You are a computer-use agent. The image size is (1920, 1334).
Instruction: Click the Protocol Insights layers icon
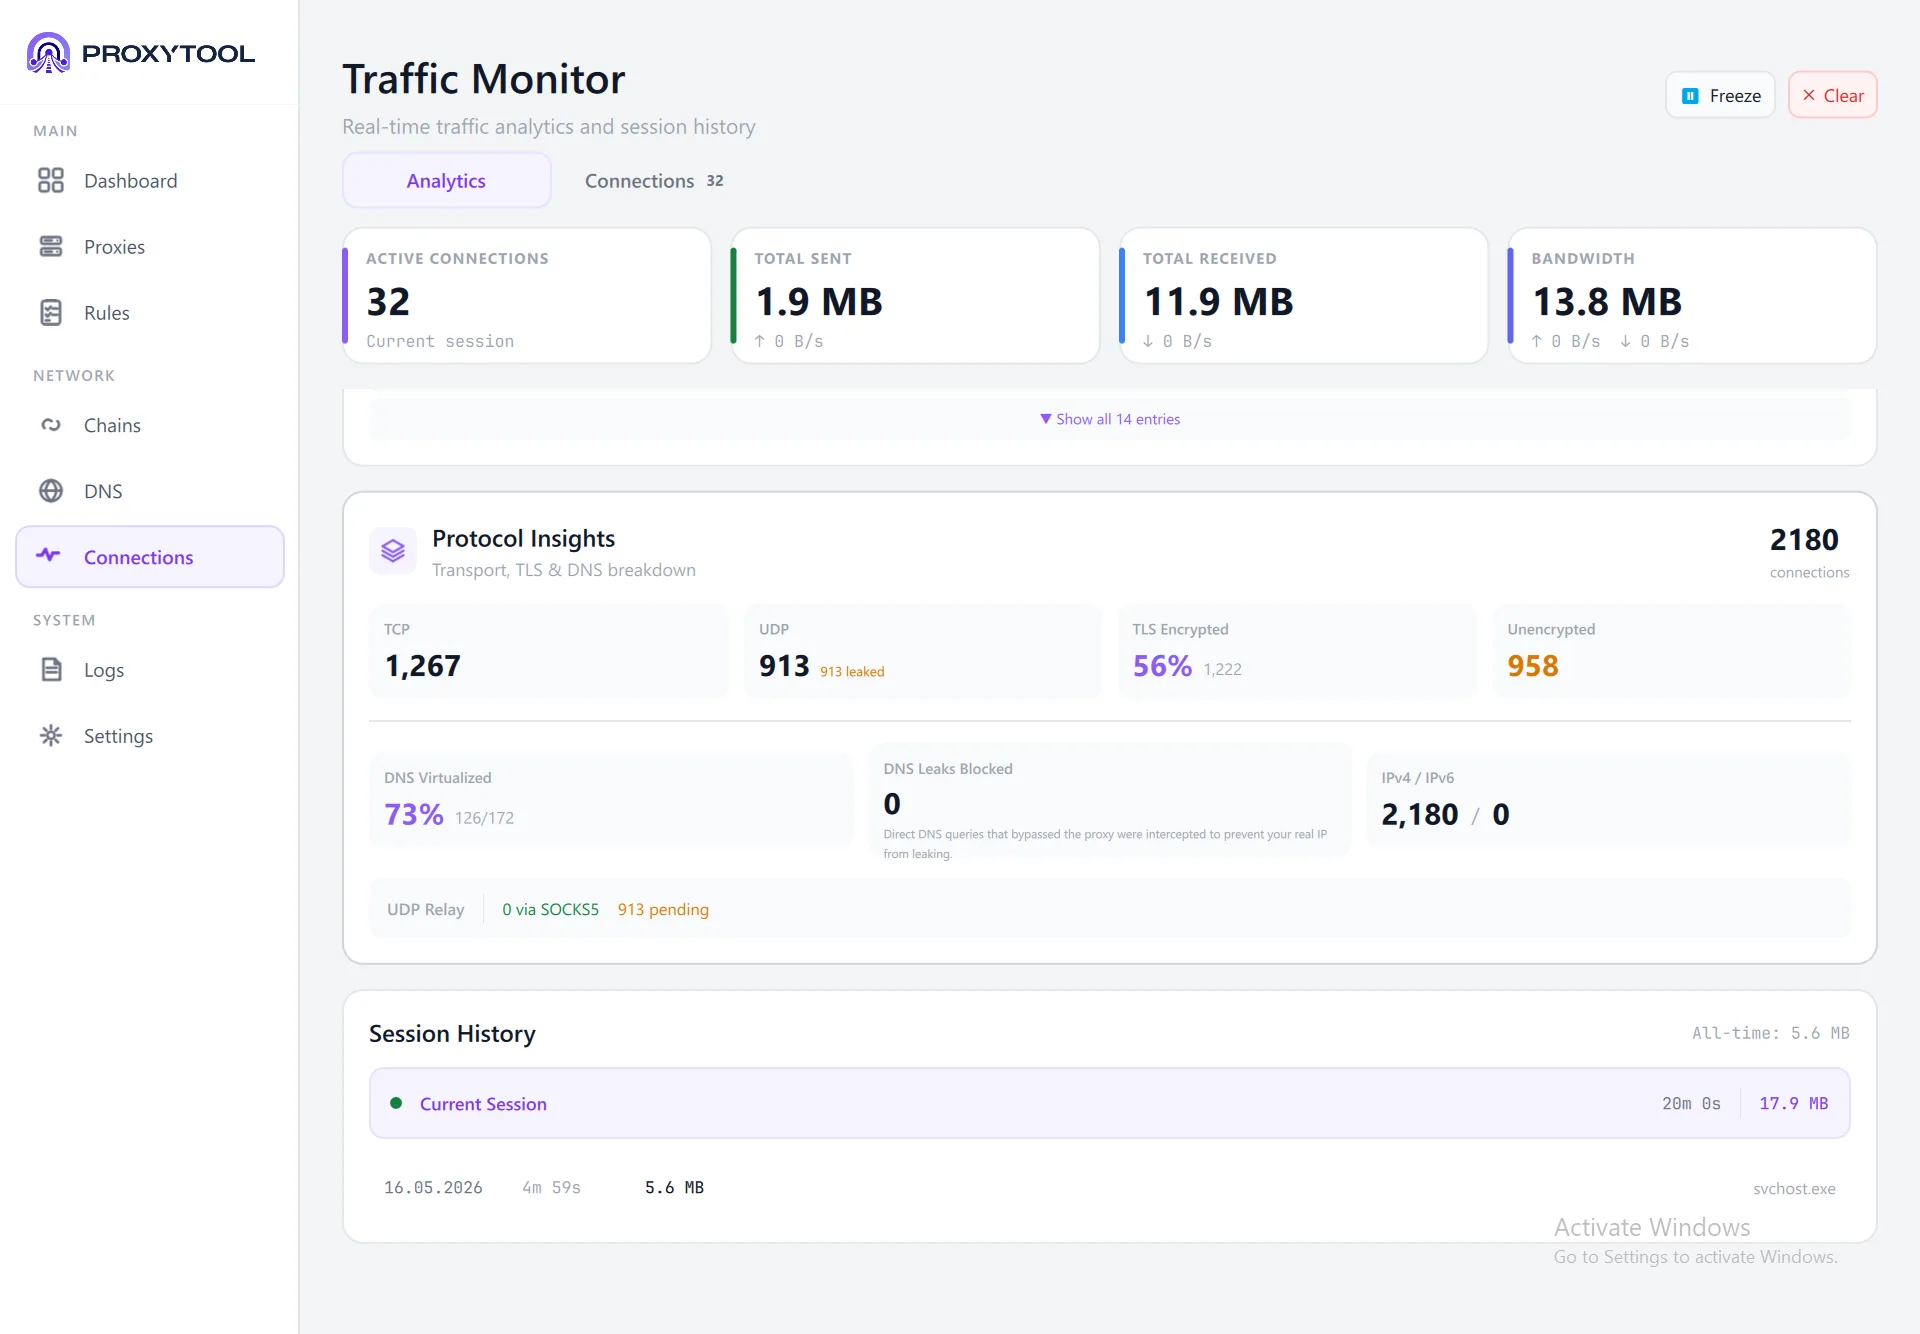(x=393, y=551)
